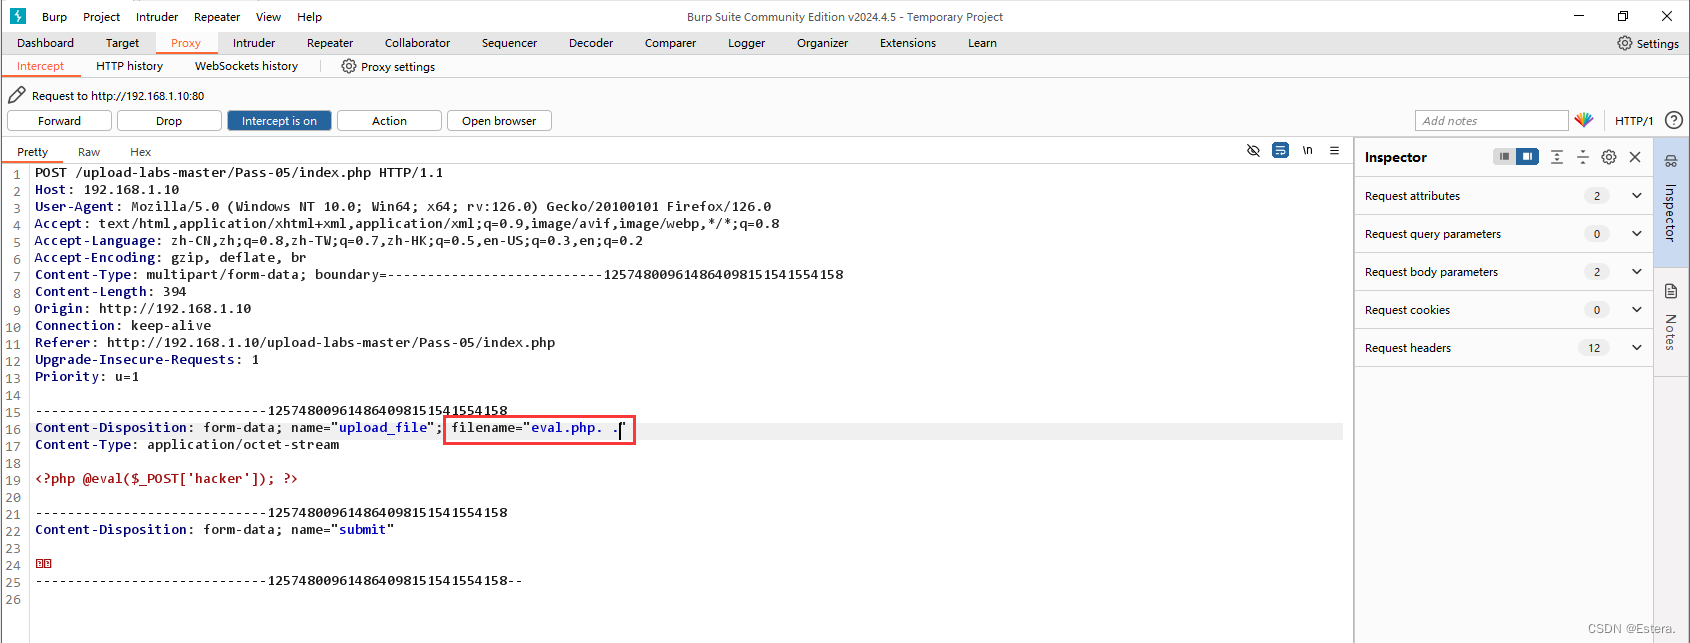
Task: Open the editor hamburger menu
Action: click(1334, 150)
